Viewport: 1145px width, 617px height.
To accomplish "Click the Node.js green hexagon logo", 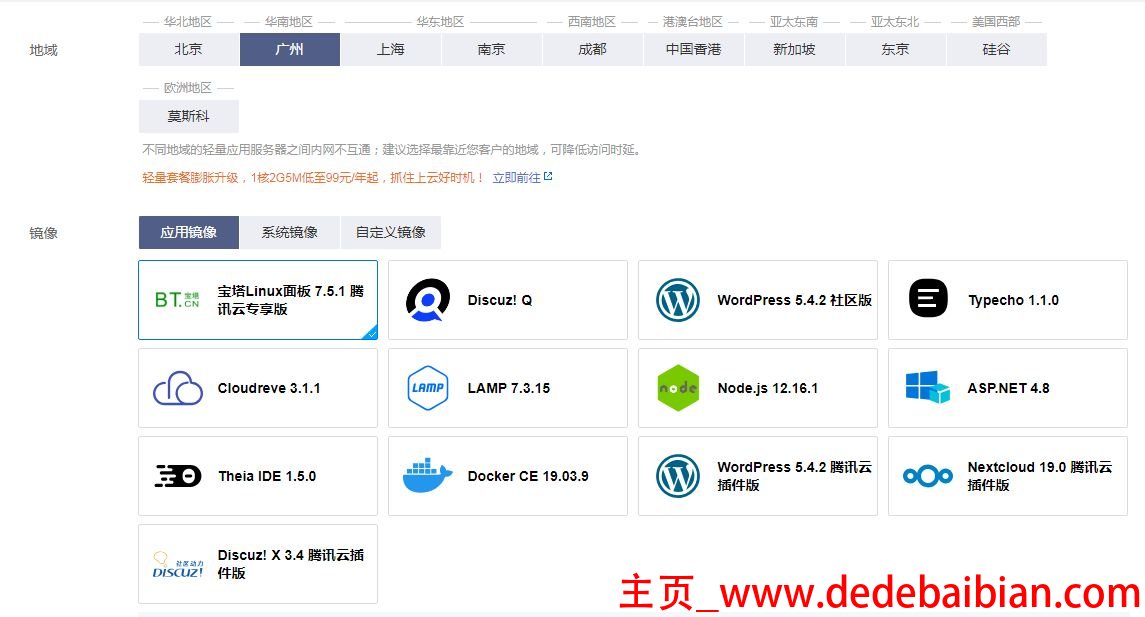I will (678, 388).
